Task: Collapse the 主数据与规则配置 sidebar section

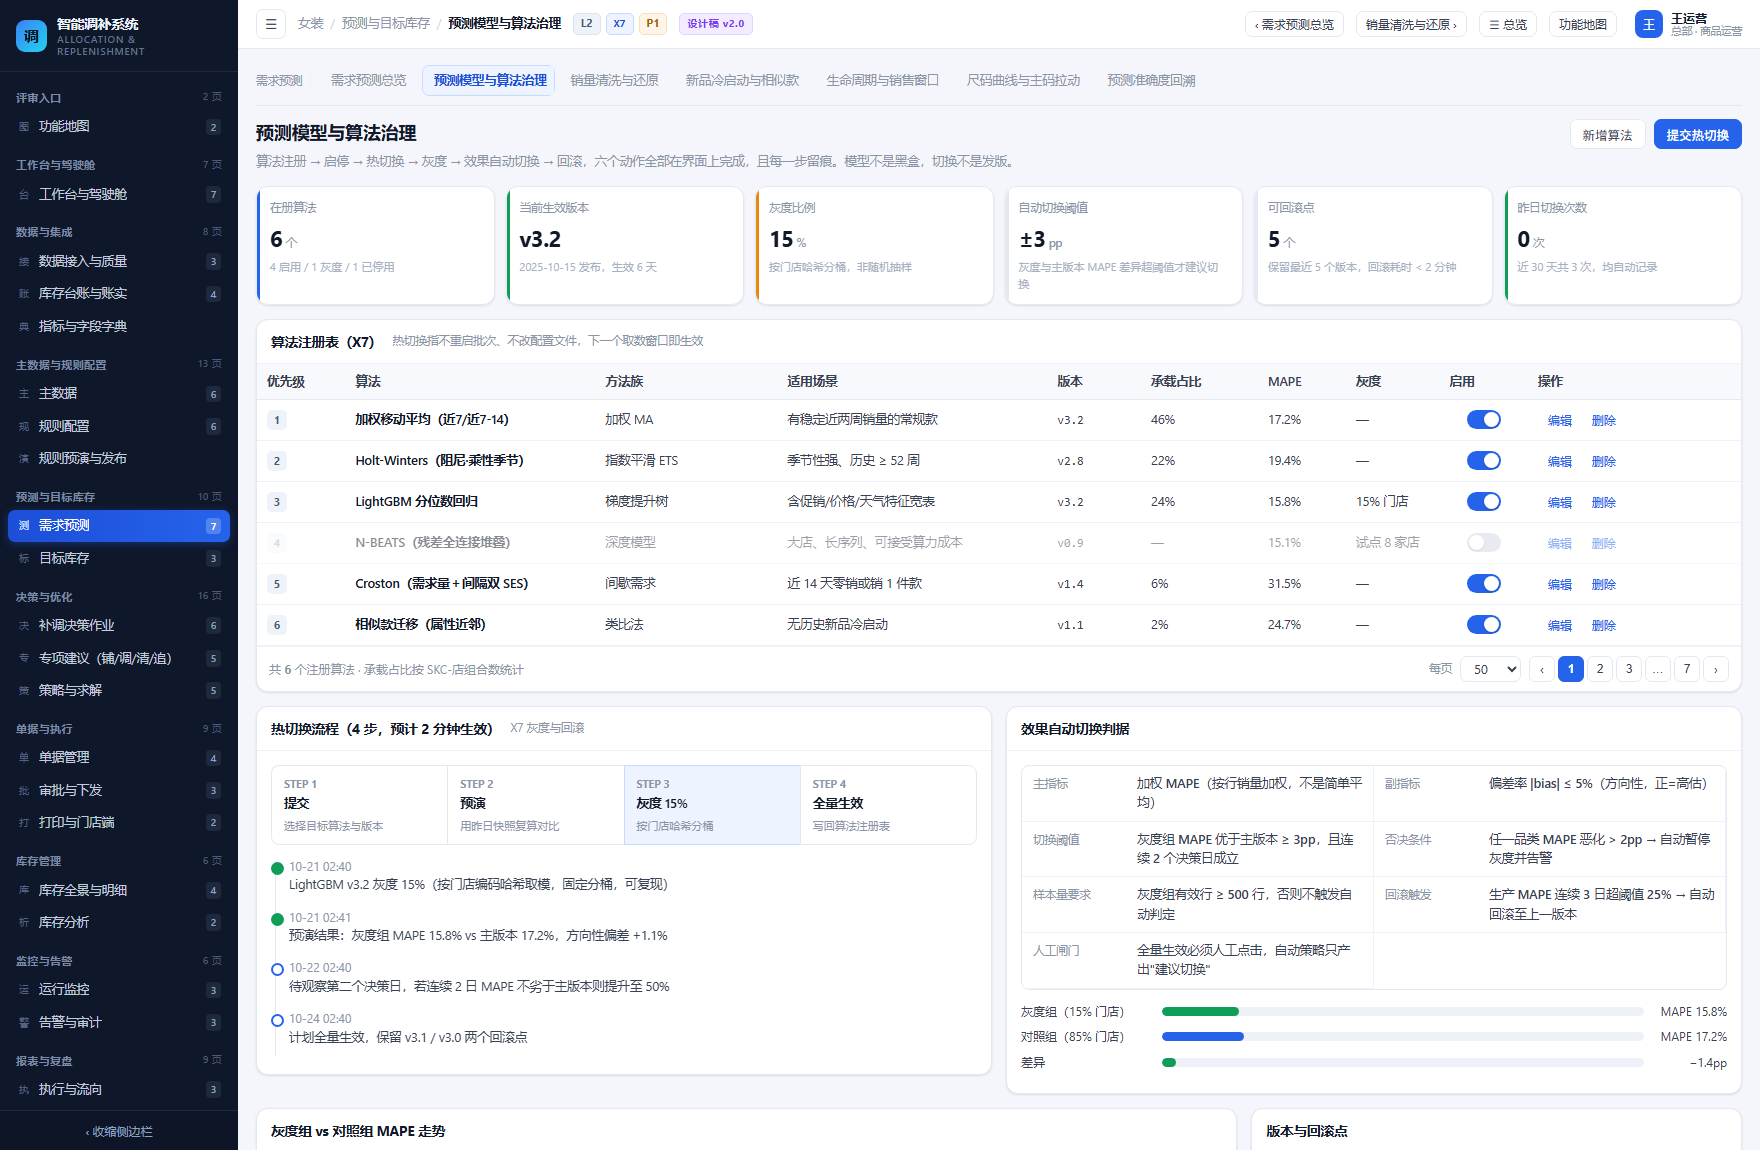Action: pos(119,365)
